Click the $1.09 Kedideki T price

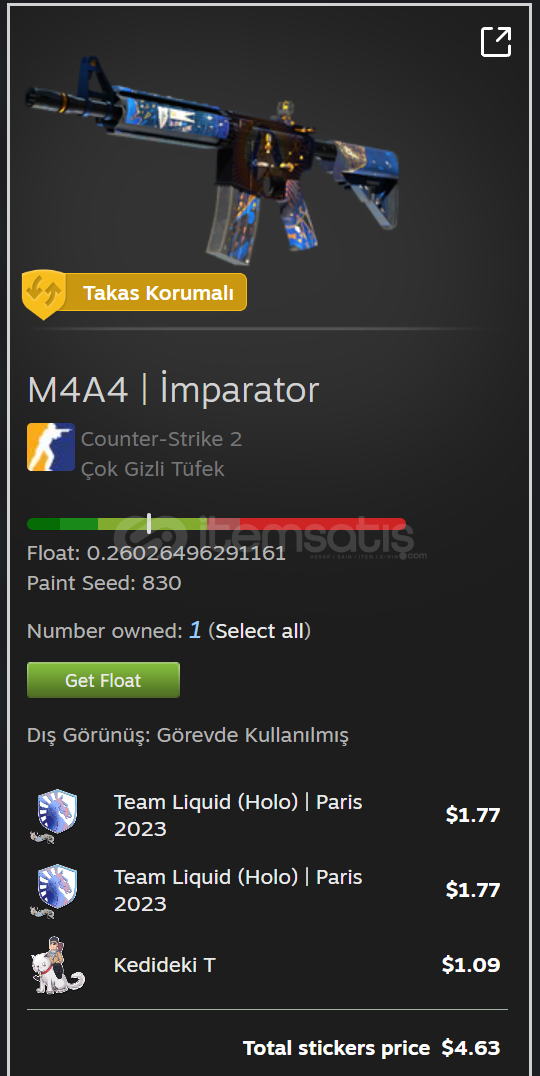pos(471,965)
